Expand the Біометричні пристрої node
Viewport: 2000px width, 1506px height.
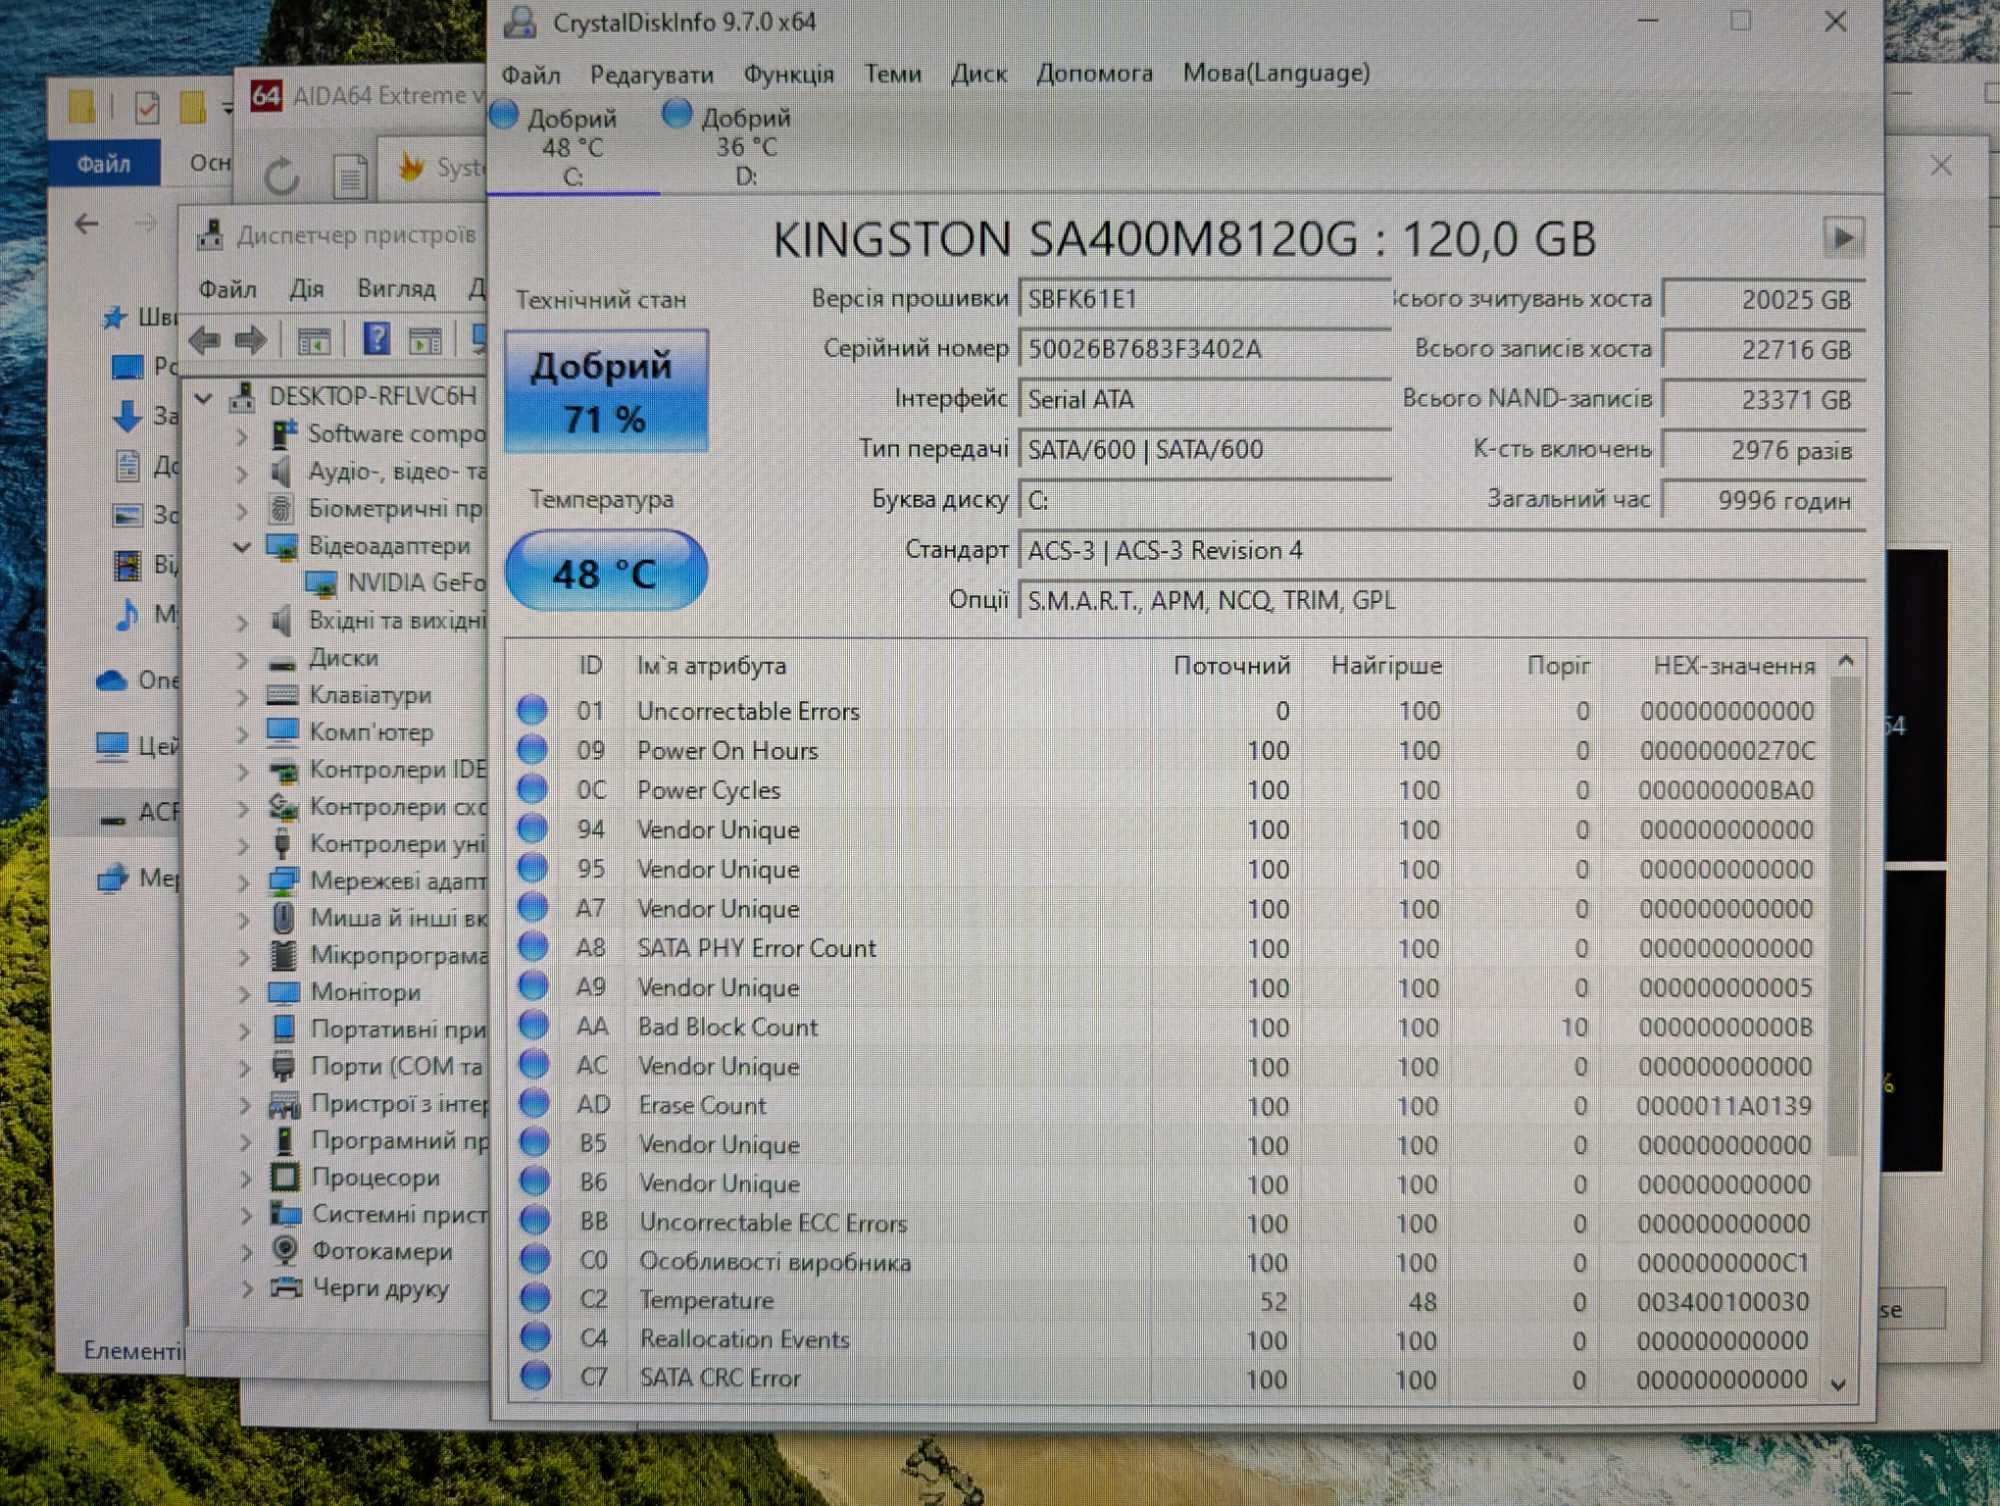point(242,510)
